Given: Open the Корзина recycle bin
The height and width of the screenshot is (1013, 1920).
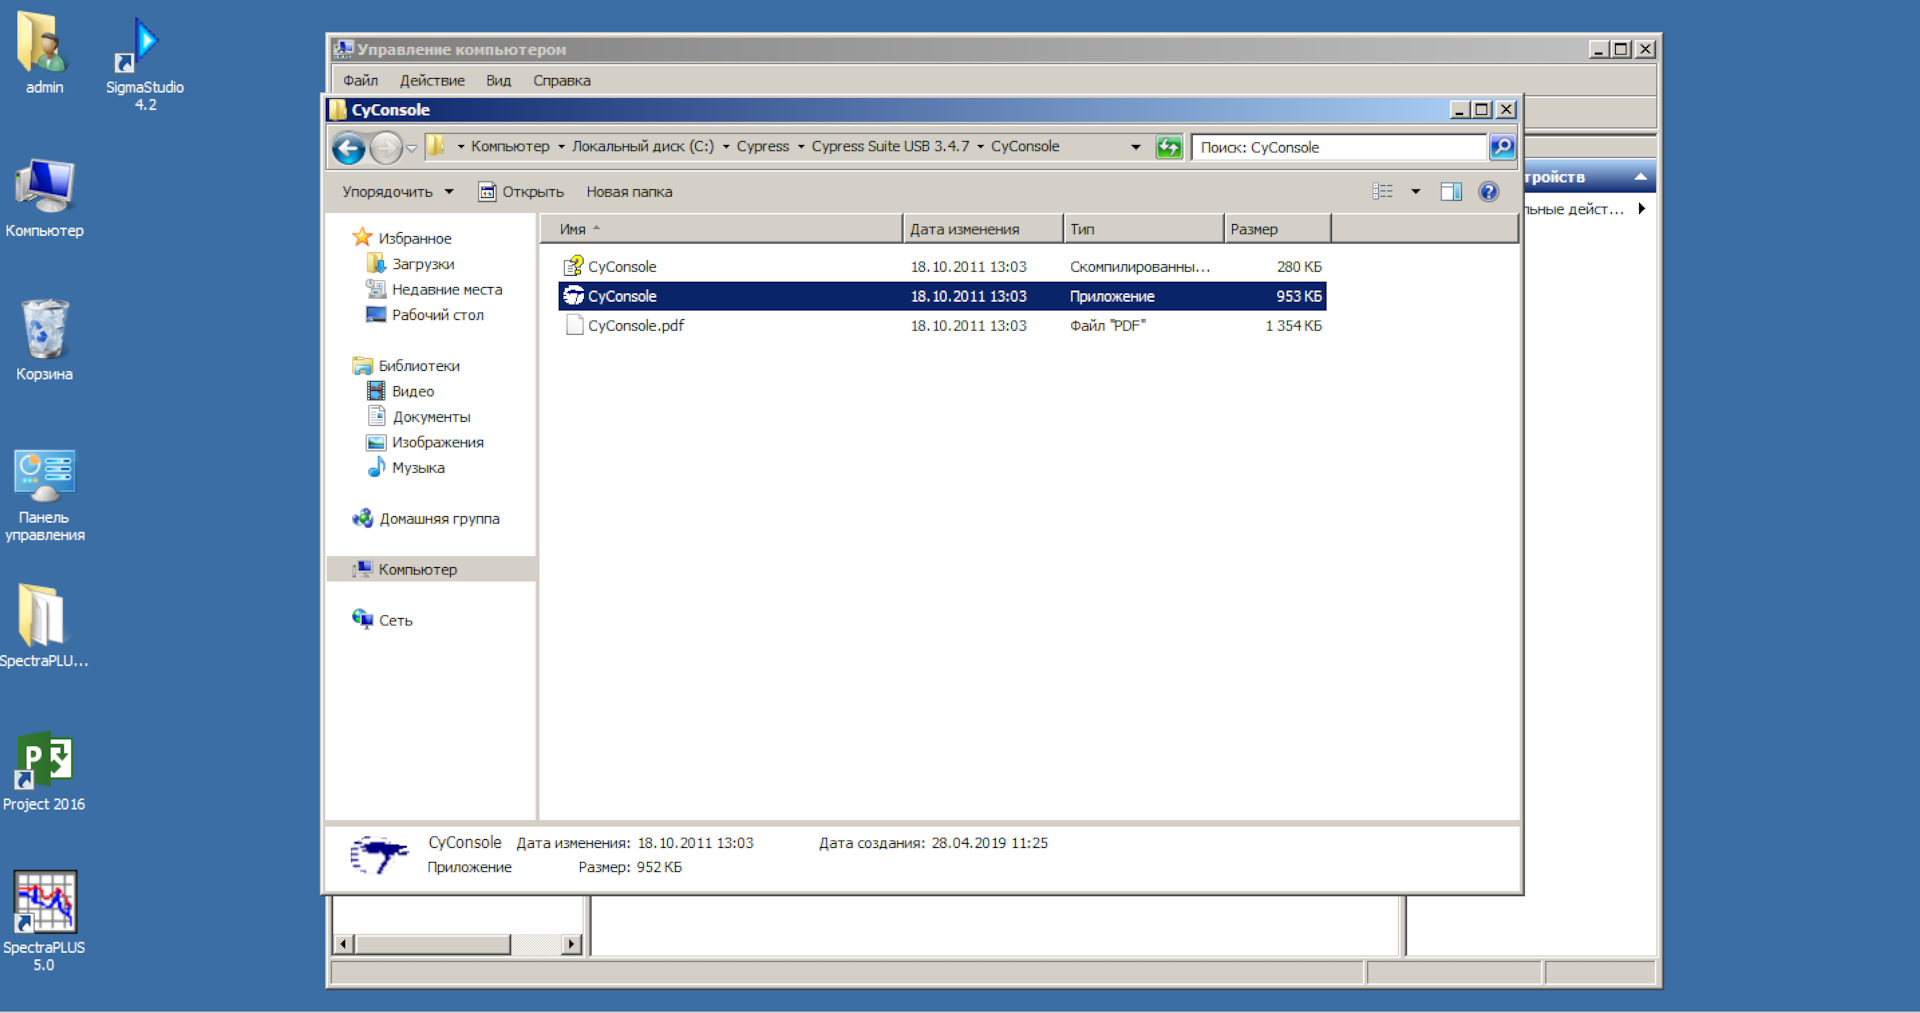Looking at the screenshot, I should pos(44,340).
